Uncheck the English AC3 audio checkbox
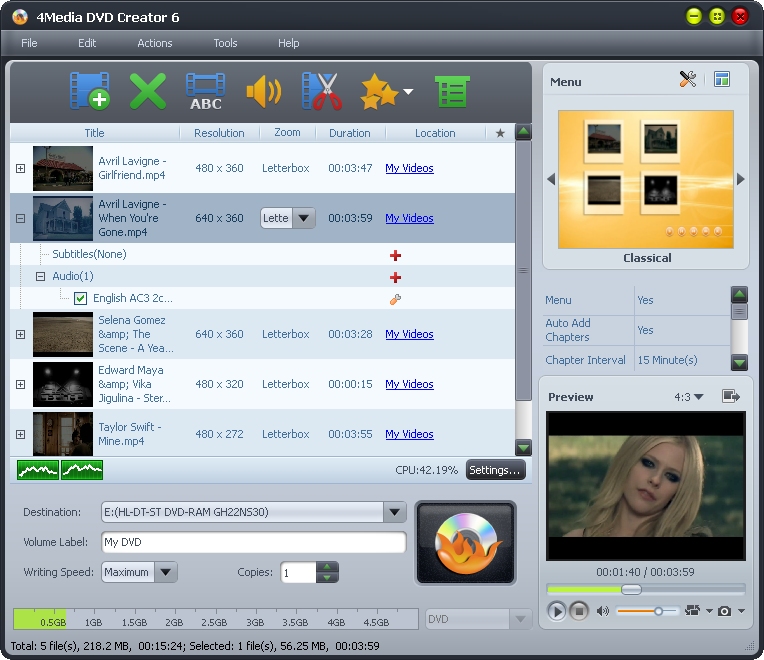The height and width of the screenshot is (660, 764). point(80,298)
